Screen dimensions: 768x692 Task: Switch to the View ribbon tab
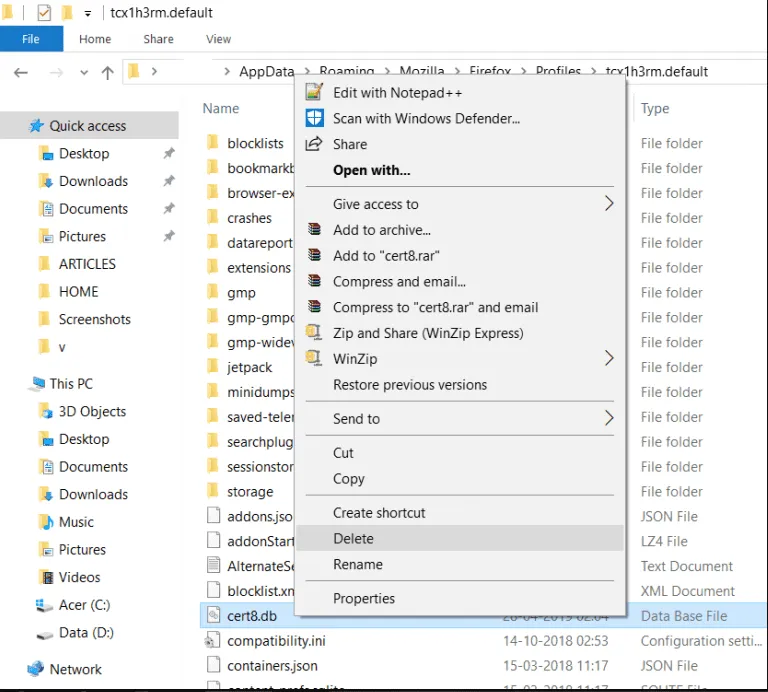tap(218, 39)
